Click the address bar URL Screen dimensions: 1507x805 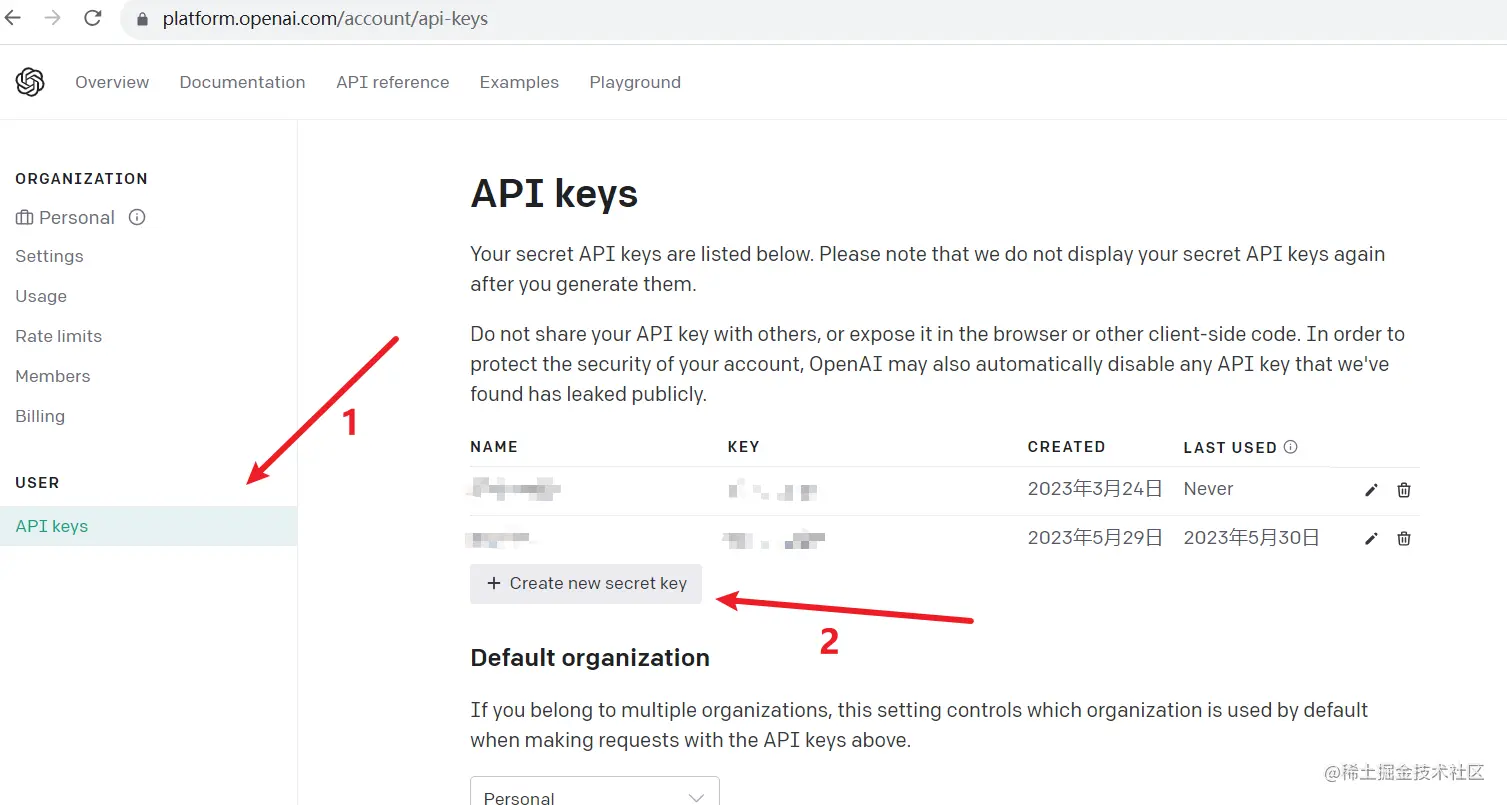325,19
